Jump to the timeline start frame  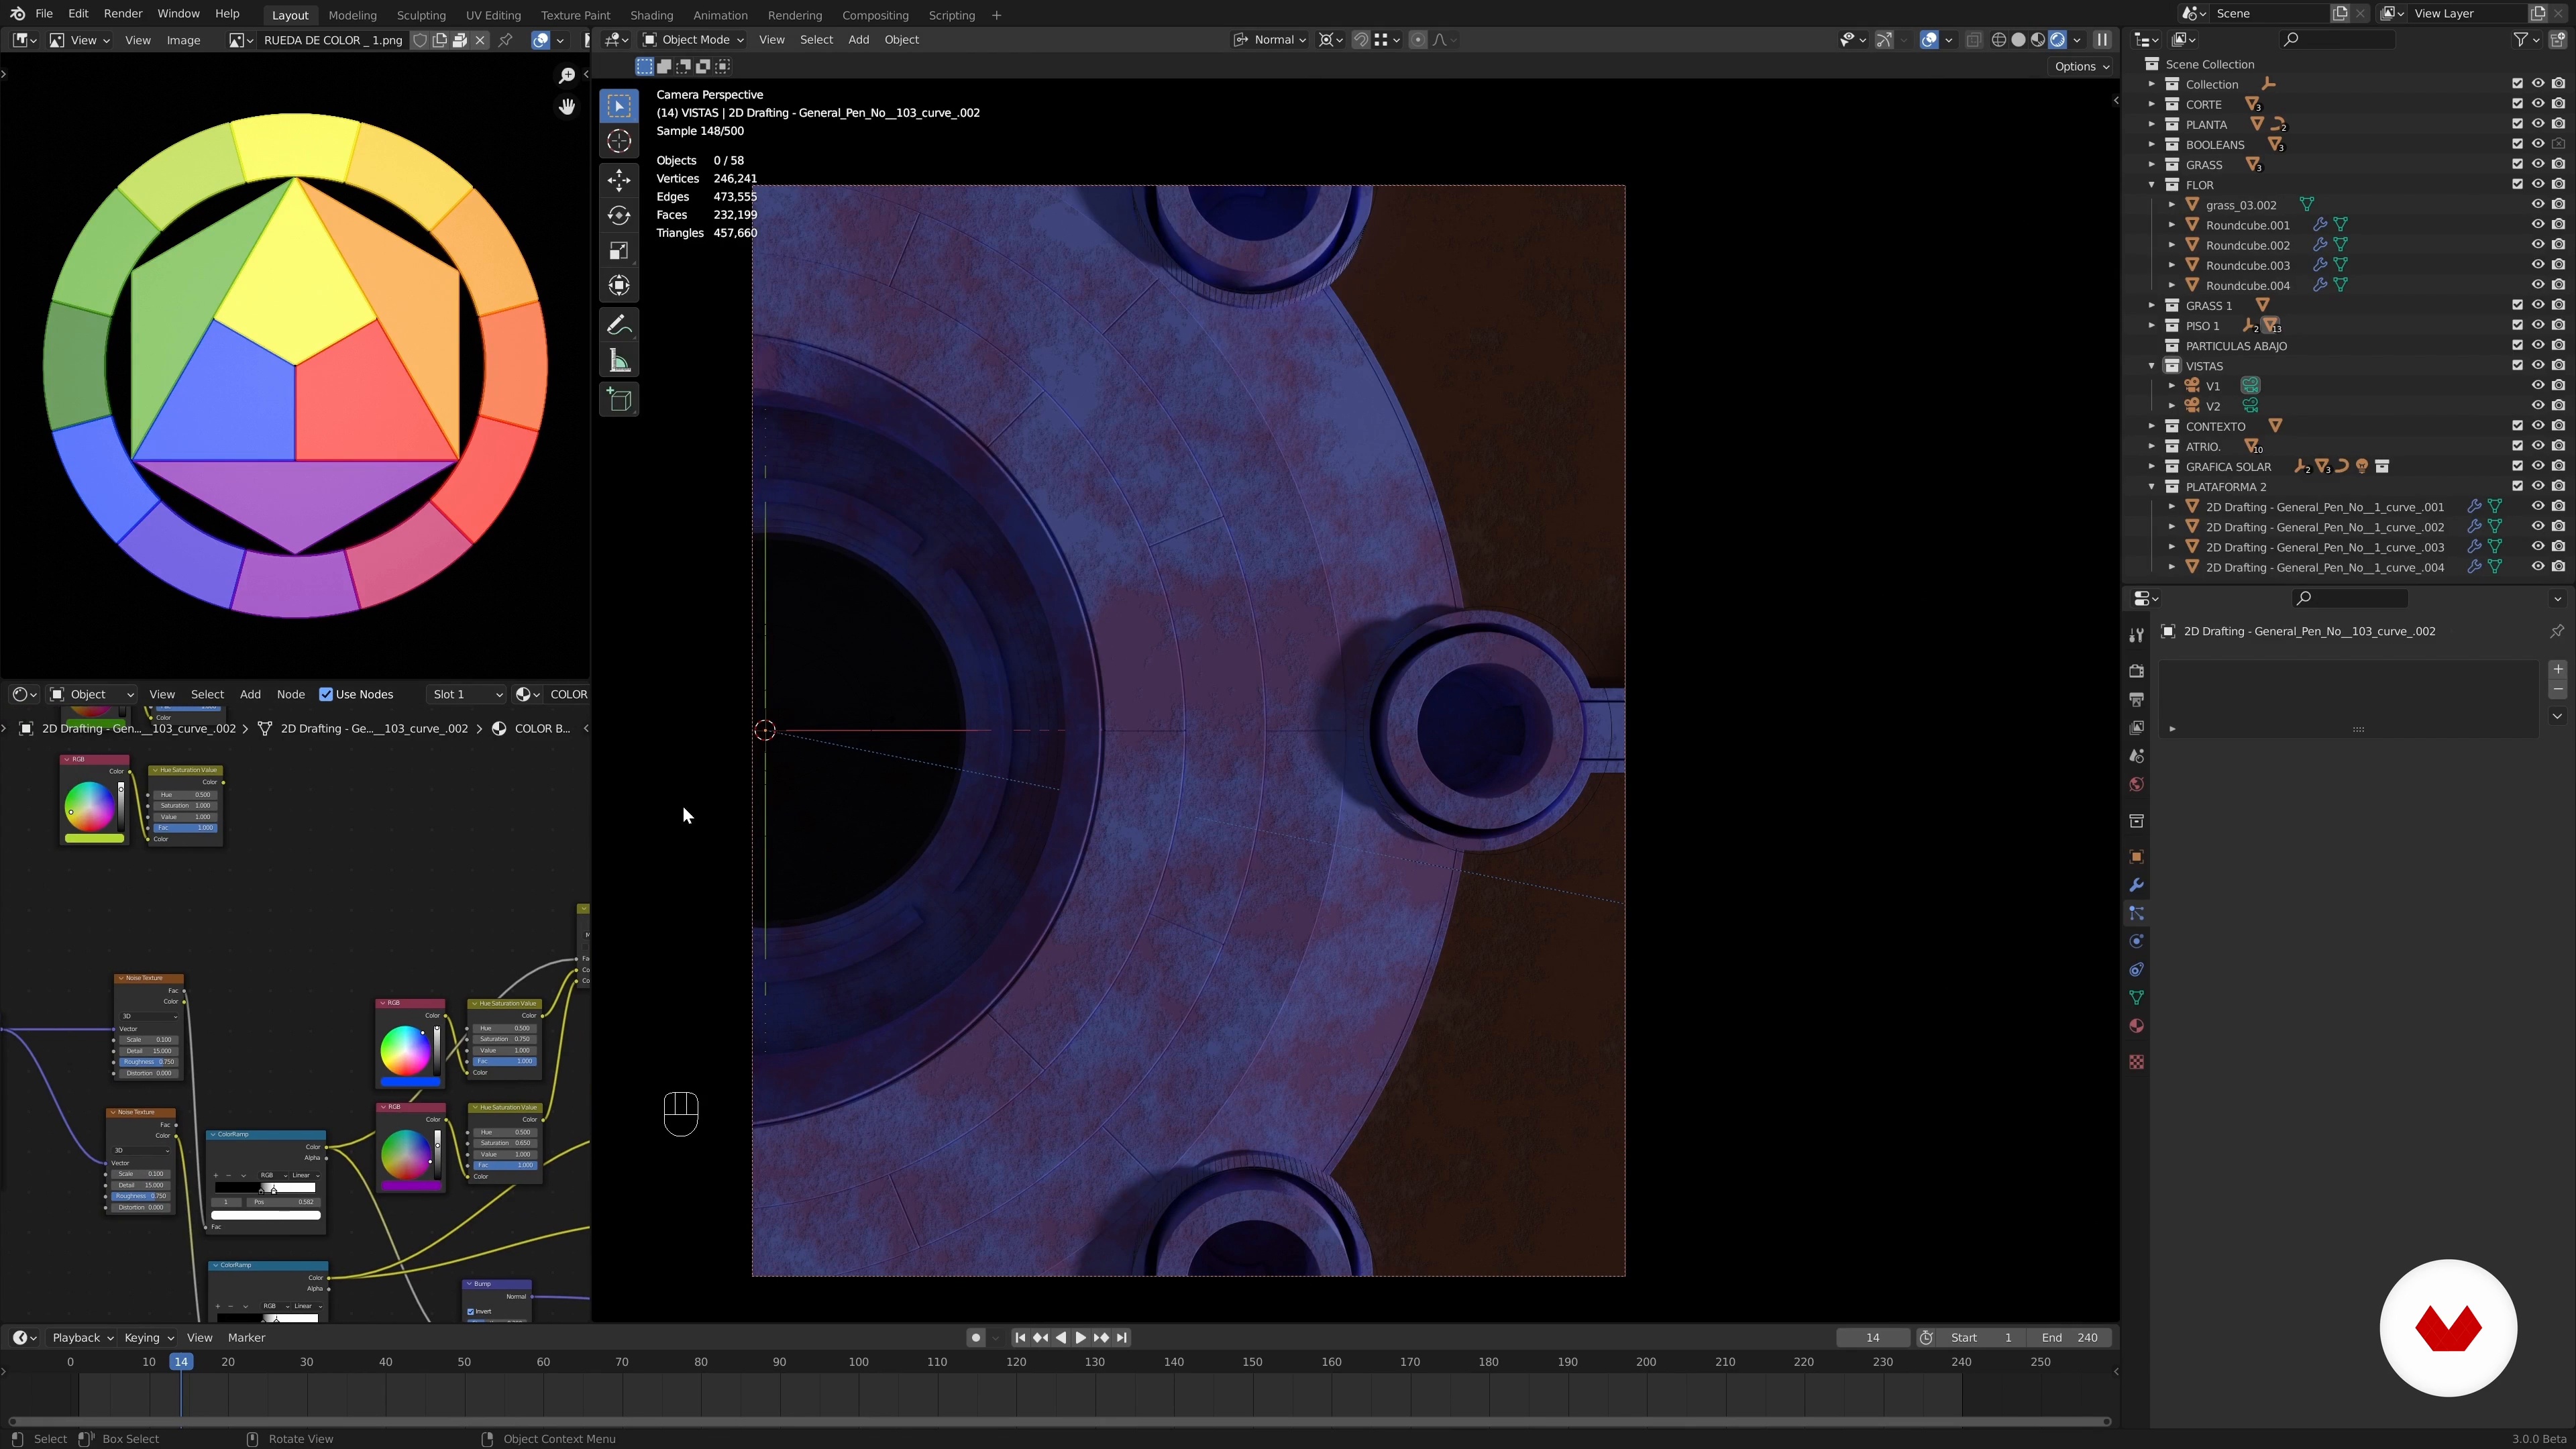click(1020, 1338)
